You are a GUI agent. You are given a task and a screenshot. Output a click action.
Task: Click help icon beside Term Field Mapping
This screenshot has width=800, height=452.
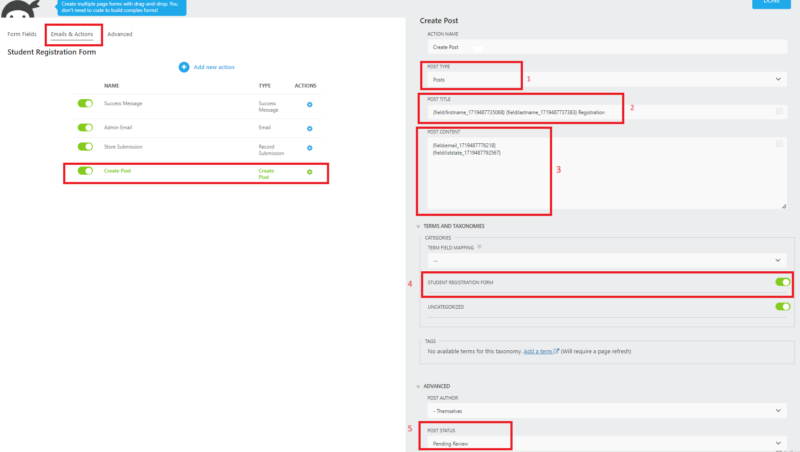point(479,247)
